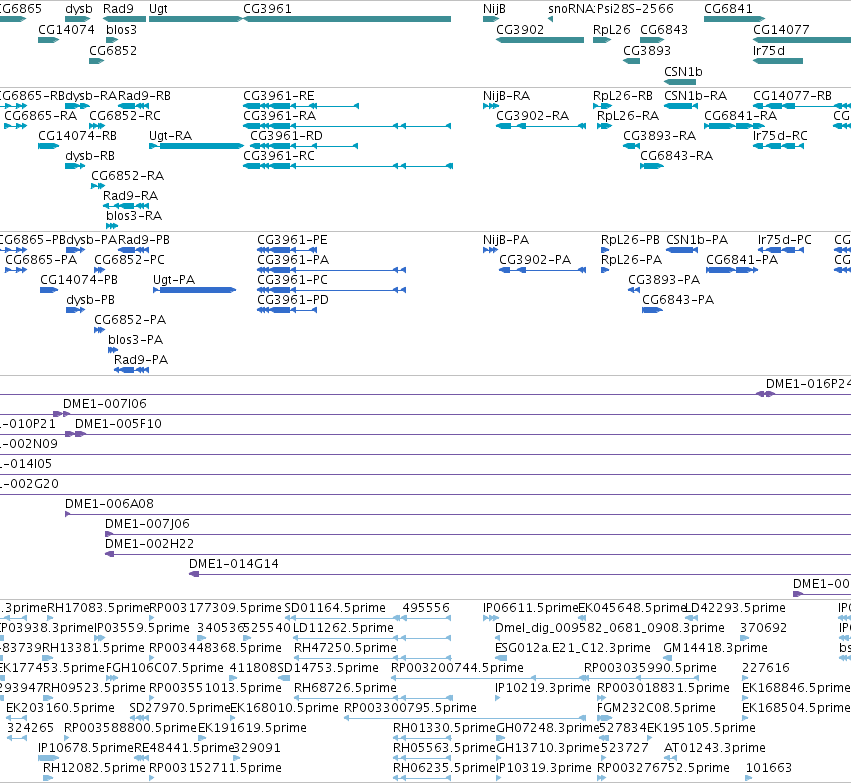
Task: Select the CG14074-PB protein label
Action: [x=79, y=280]
